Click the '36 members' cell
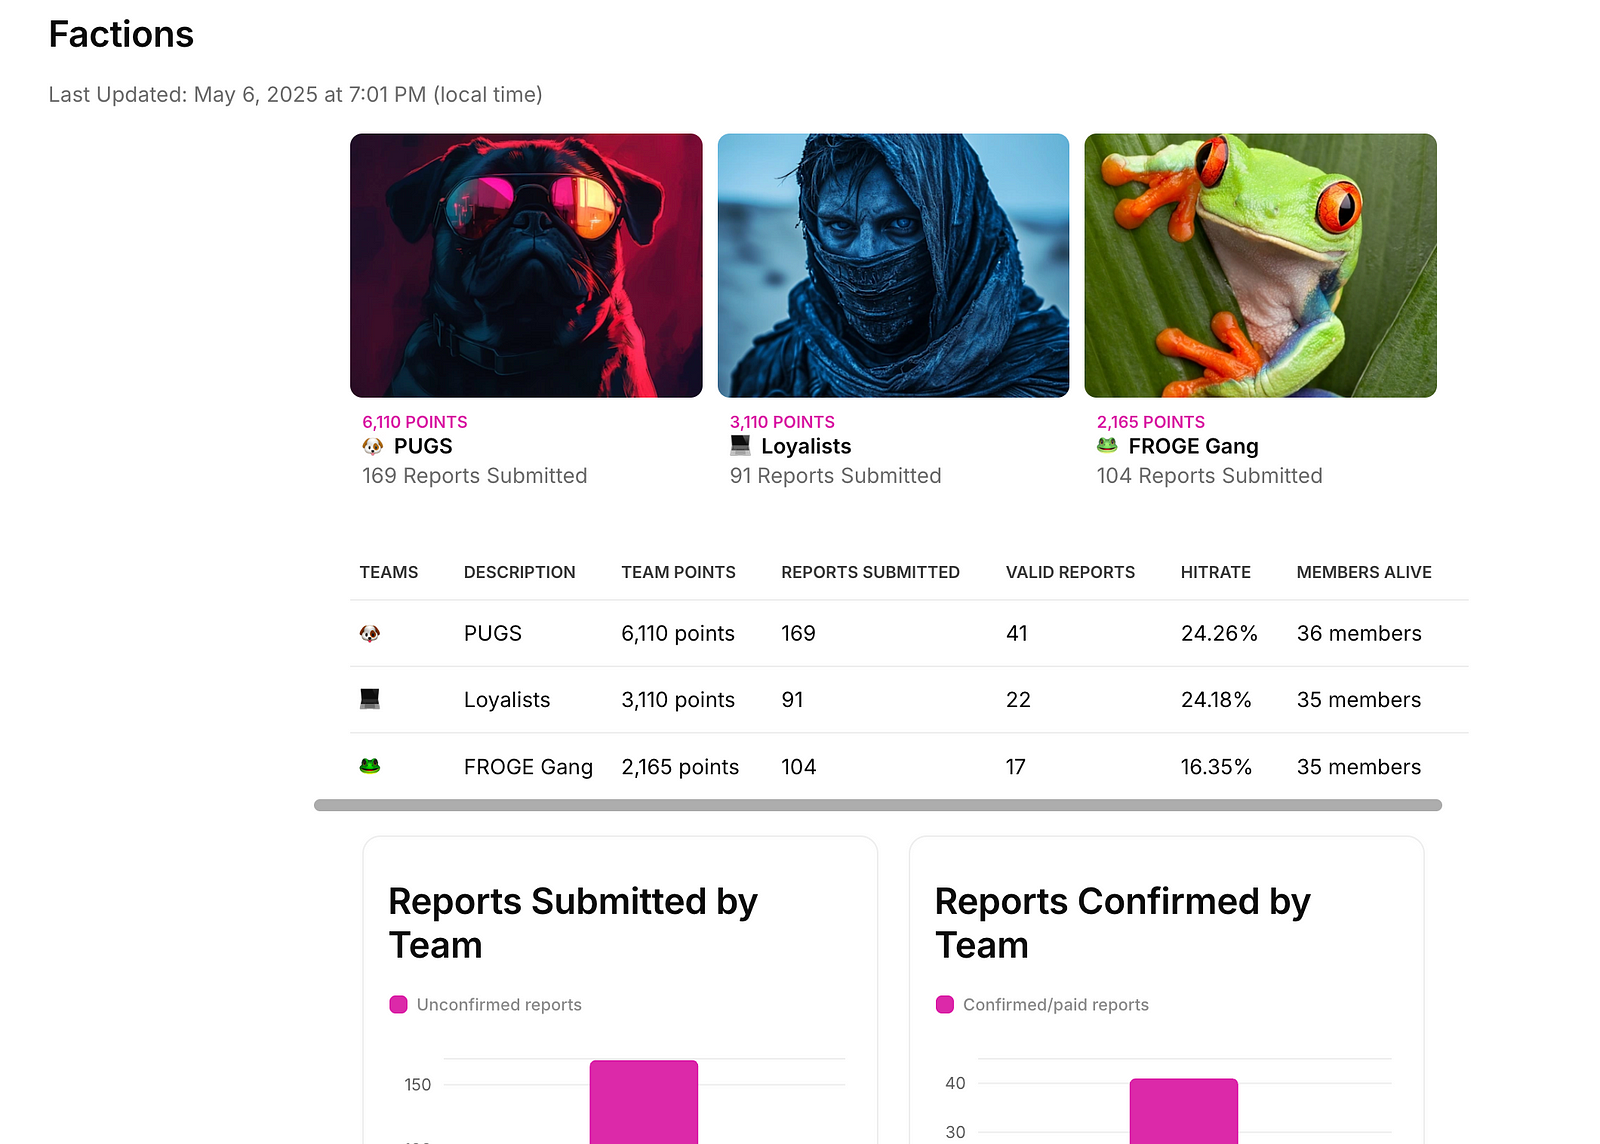The height and width of the screenshot is (1144, 1600). [x=1359, y=633]
